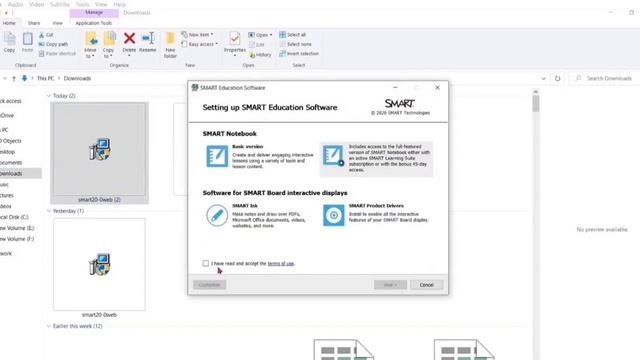The height and width of the screenshot is (360, 640).
Task: Open the Application Tools tab
Action: 94,23
